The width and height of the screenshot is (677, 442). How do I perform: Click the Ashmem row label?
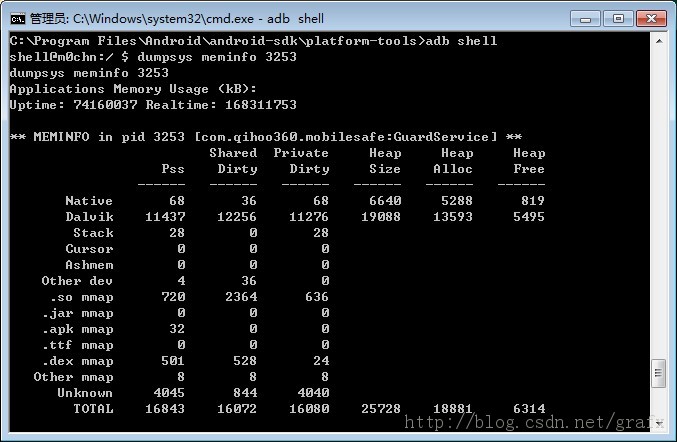(89, 265)
